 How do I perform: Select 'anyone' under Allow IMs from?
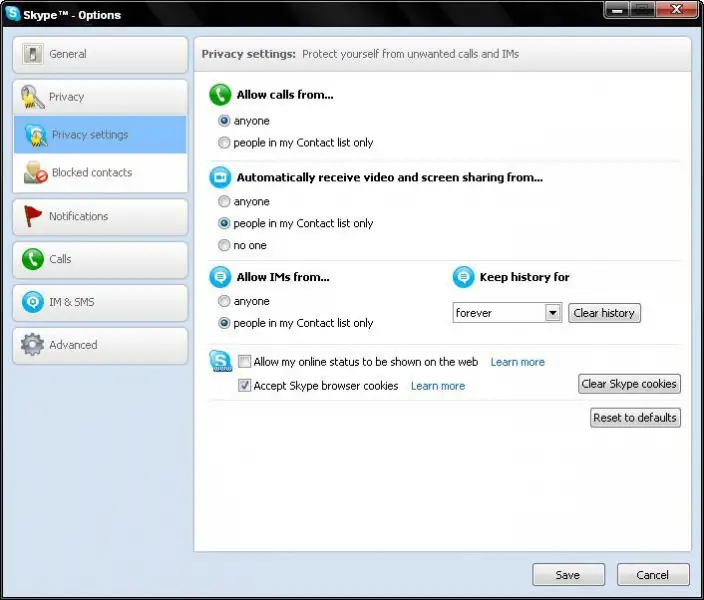224,301
